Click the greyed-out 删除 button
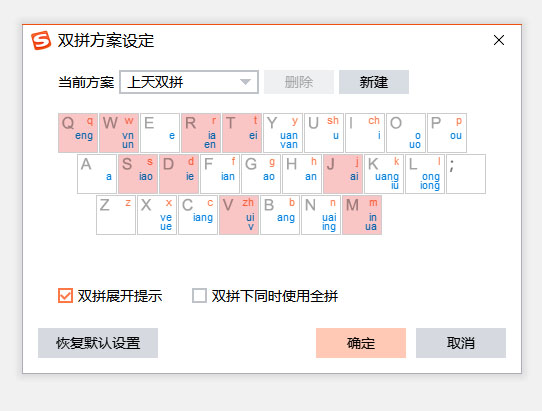 pos(299,82)
